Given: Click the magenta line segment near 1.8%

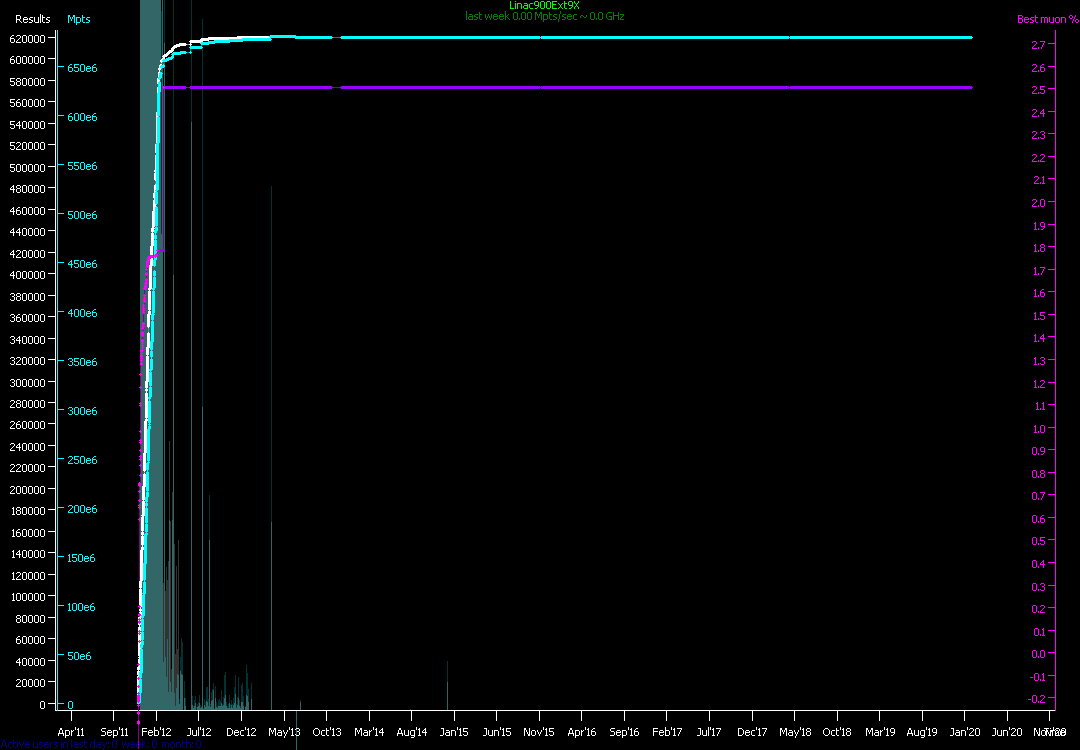Looking at the screenshot, I should coord(158,252).
